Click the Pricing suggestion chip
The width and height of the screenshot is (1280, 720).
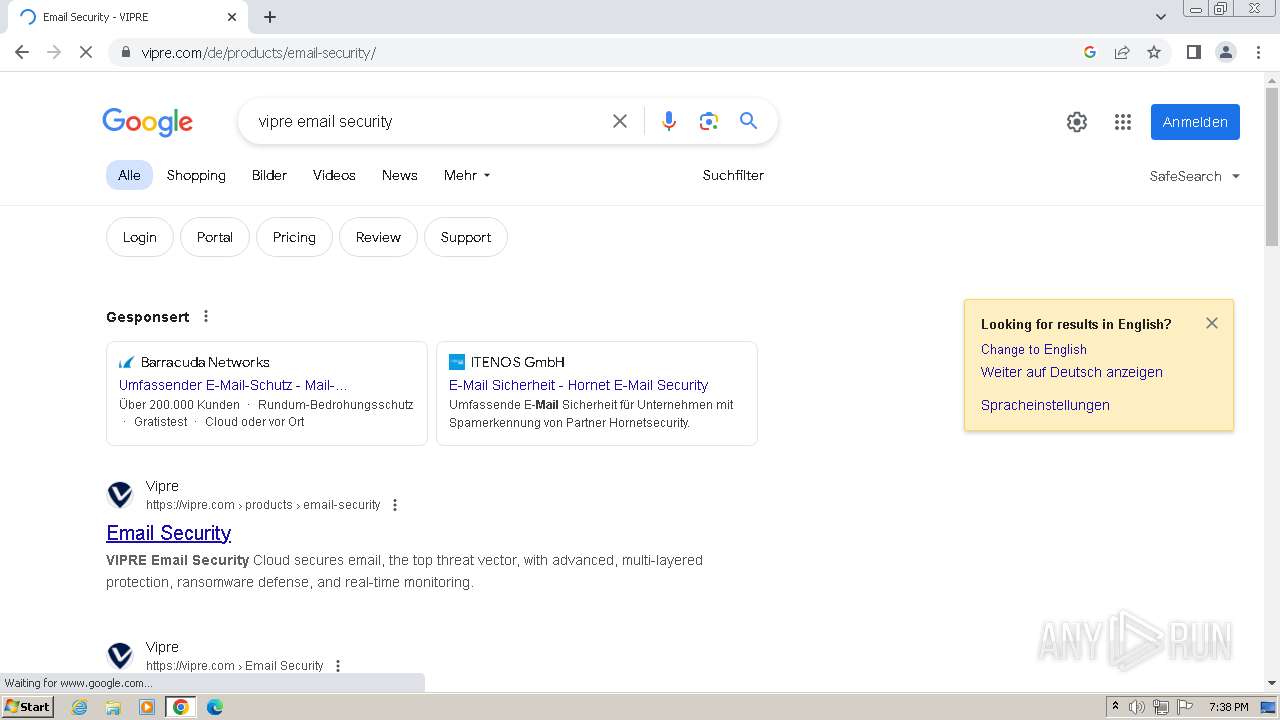click(294, 237)
